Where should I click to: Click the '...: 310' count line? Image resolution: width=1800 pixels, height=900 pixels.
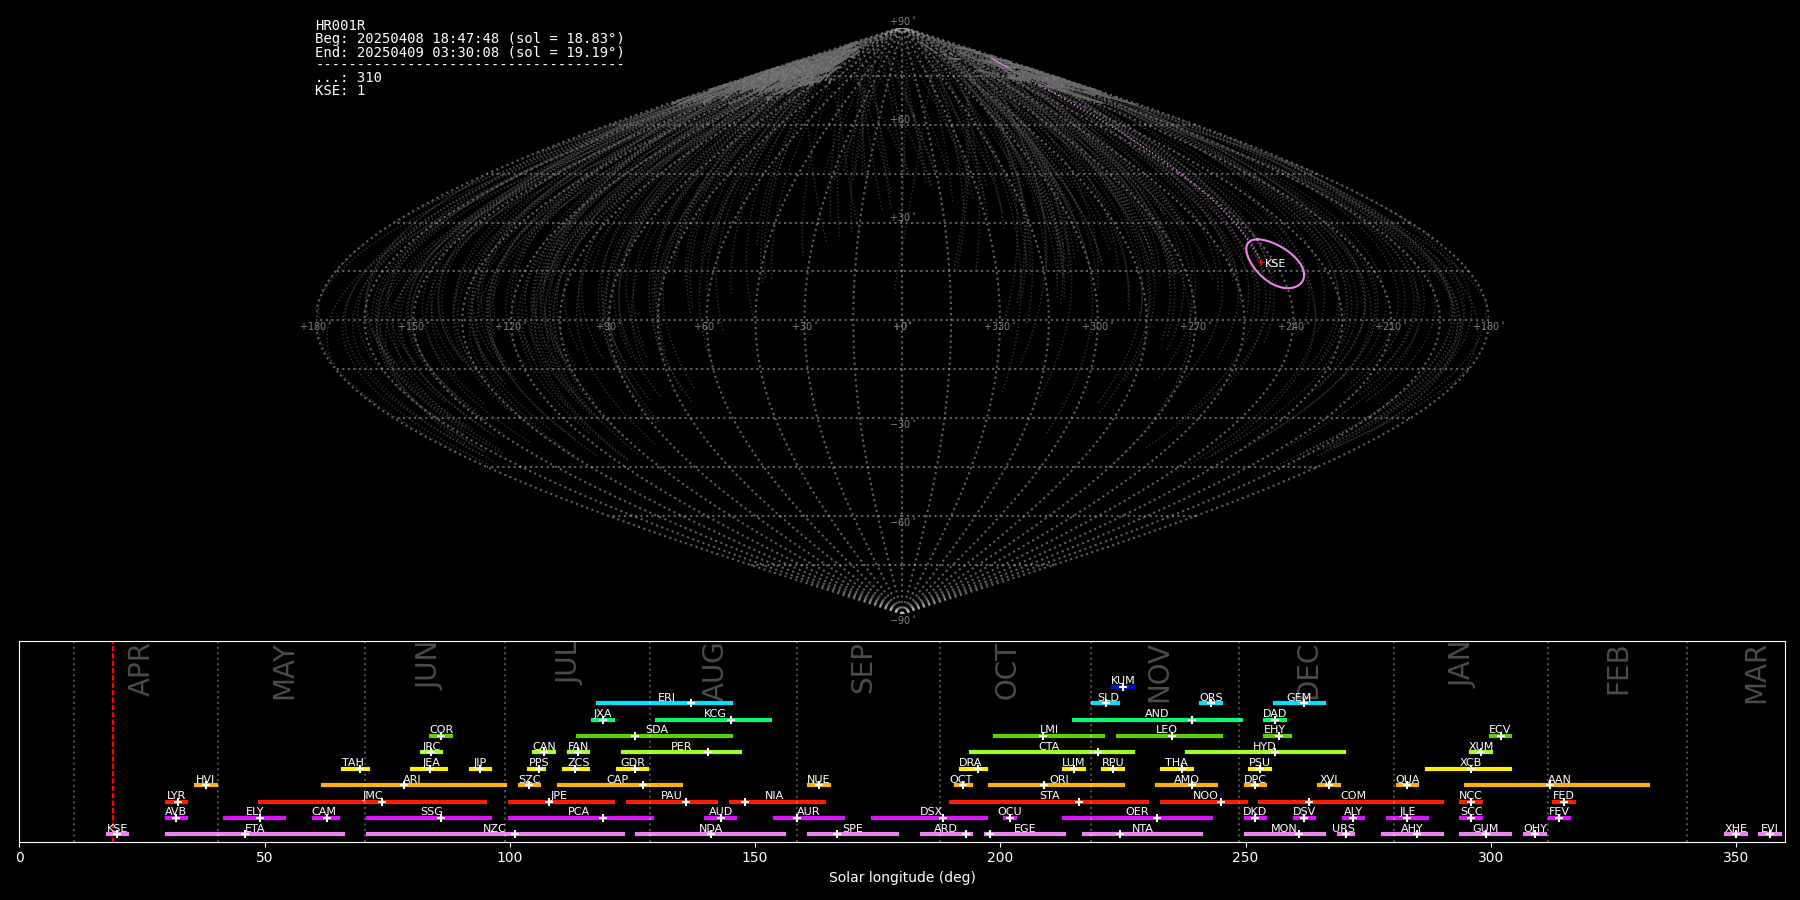click(348, 77)
